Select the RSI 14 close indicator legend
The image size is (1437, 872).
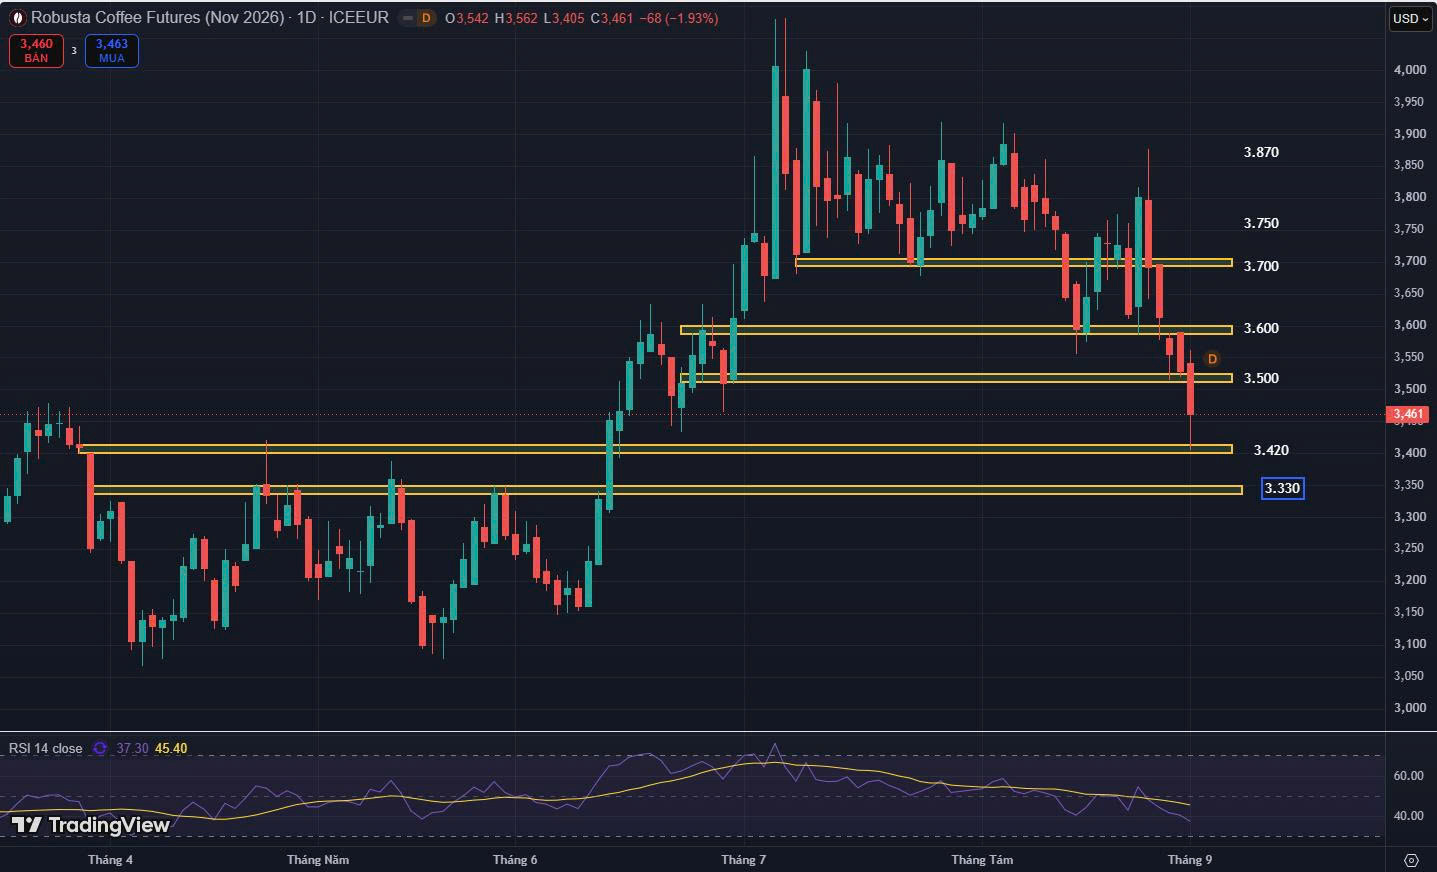pos(46,748)
